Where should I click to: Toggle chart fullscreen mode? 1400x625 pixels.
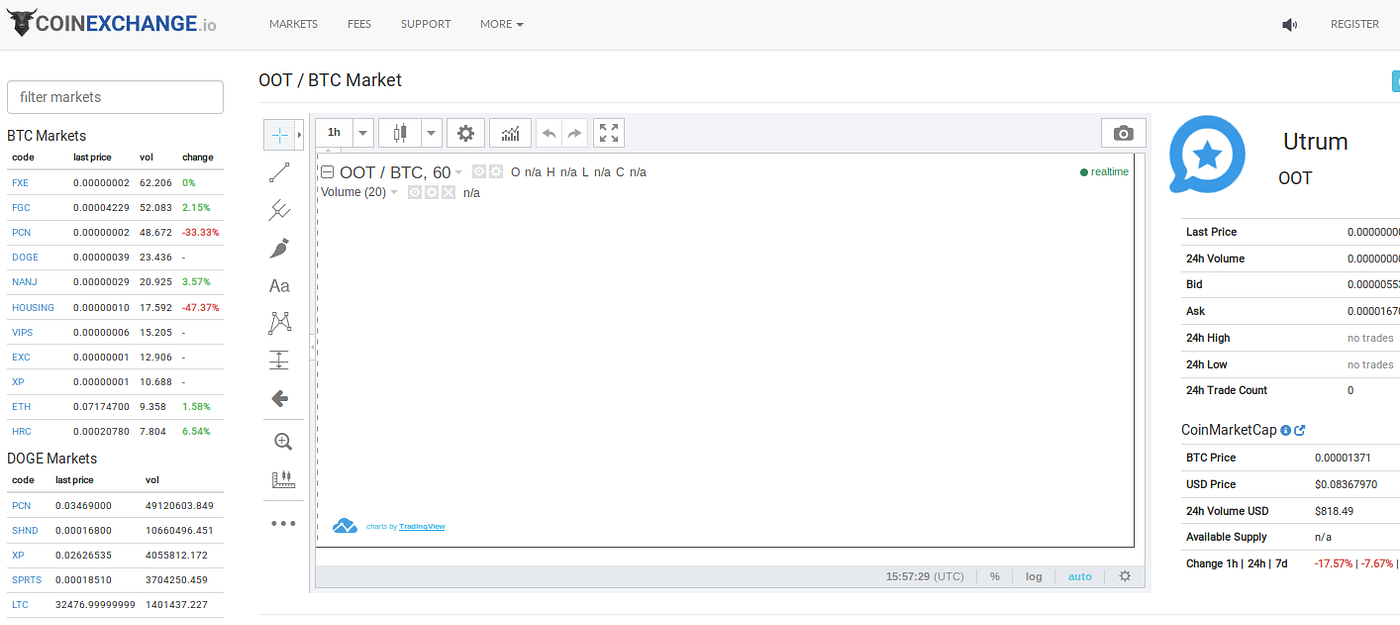pos(609,132)
